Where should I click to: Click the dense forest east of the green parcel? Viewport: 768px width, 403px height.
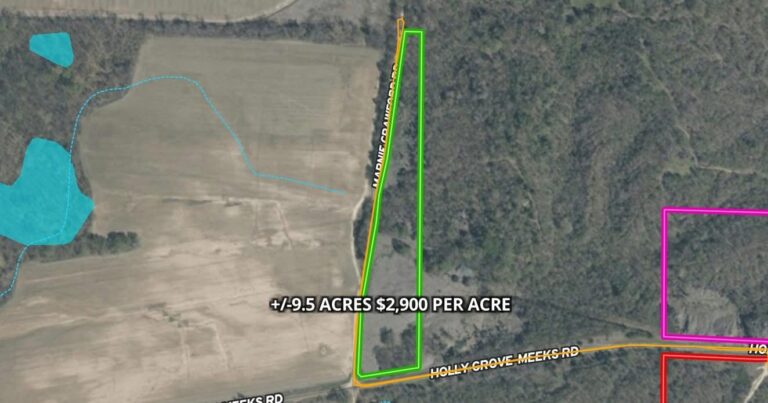539,147
